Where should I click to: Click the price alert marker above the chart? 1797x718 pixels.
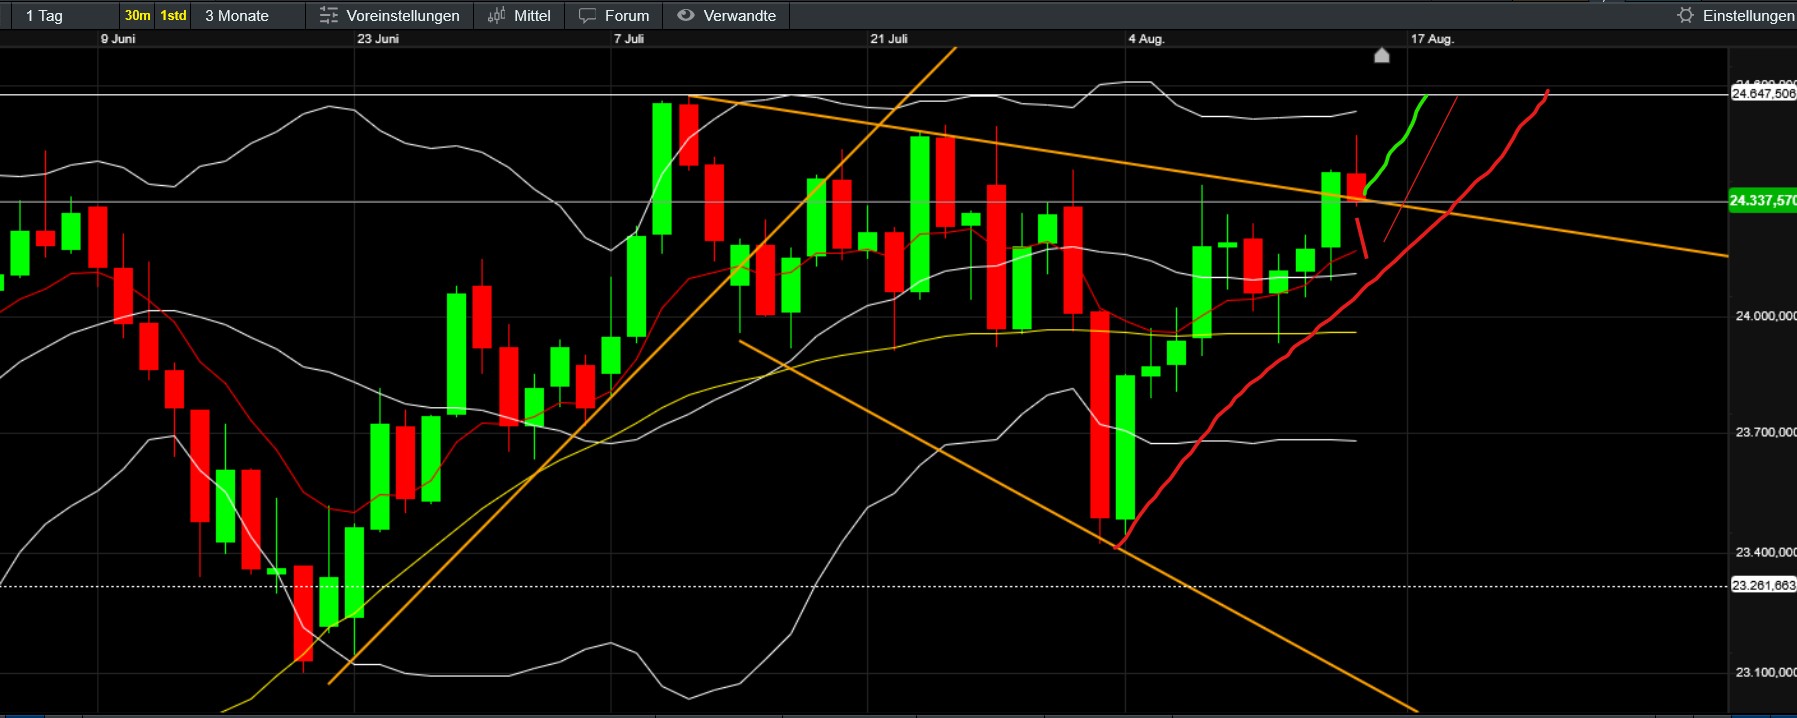[1381, 55]
